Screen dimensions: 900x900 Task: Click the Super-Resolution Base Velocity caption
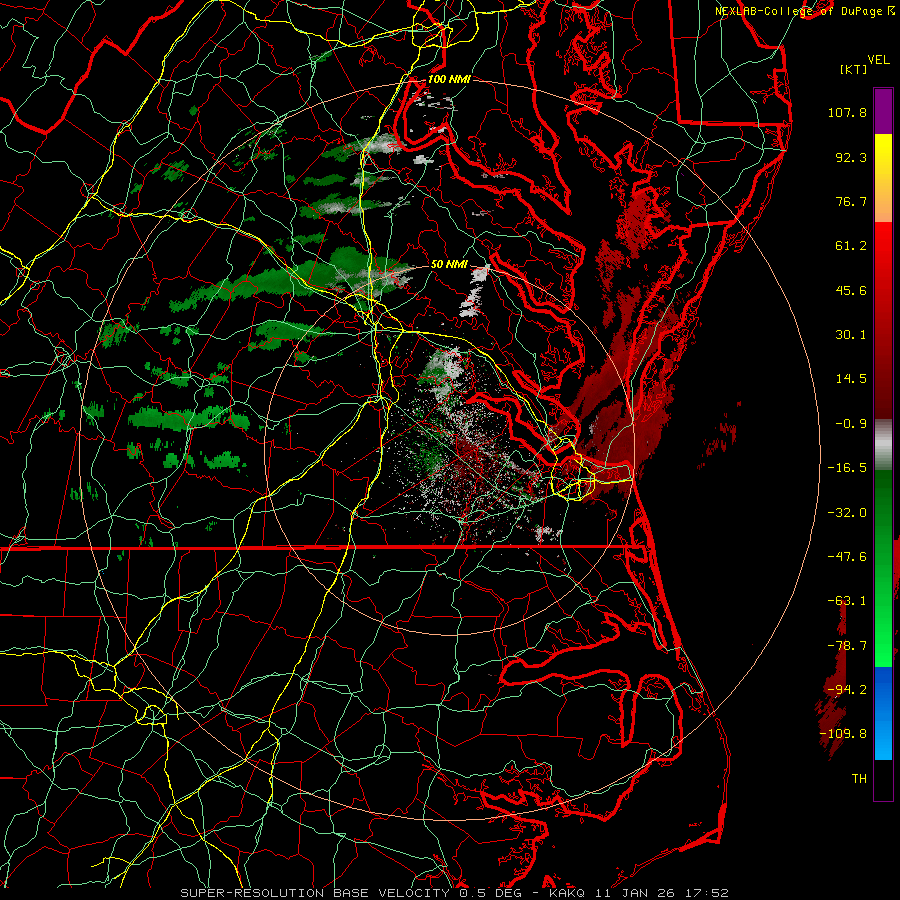[x=455, y=893]
